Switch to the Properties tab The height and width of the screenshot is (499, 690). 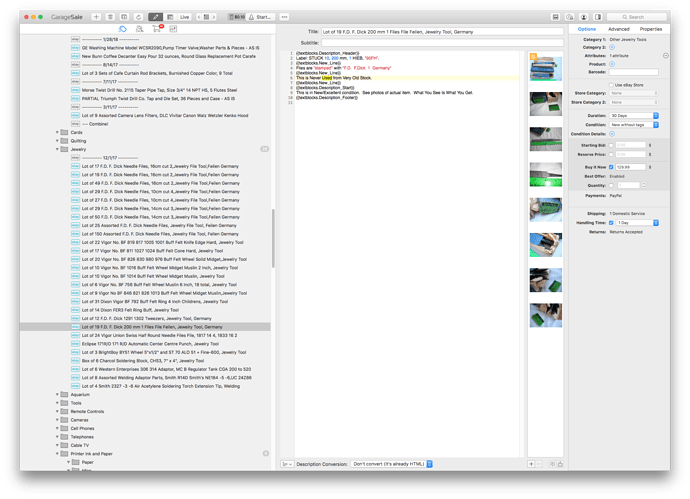(x=651, y=29)
